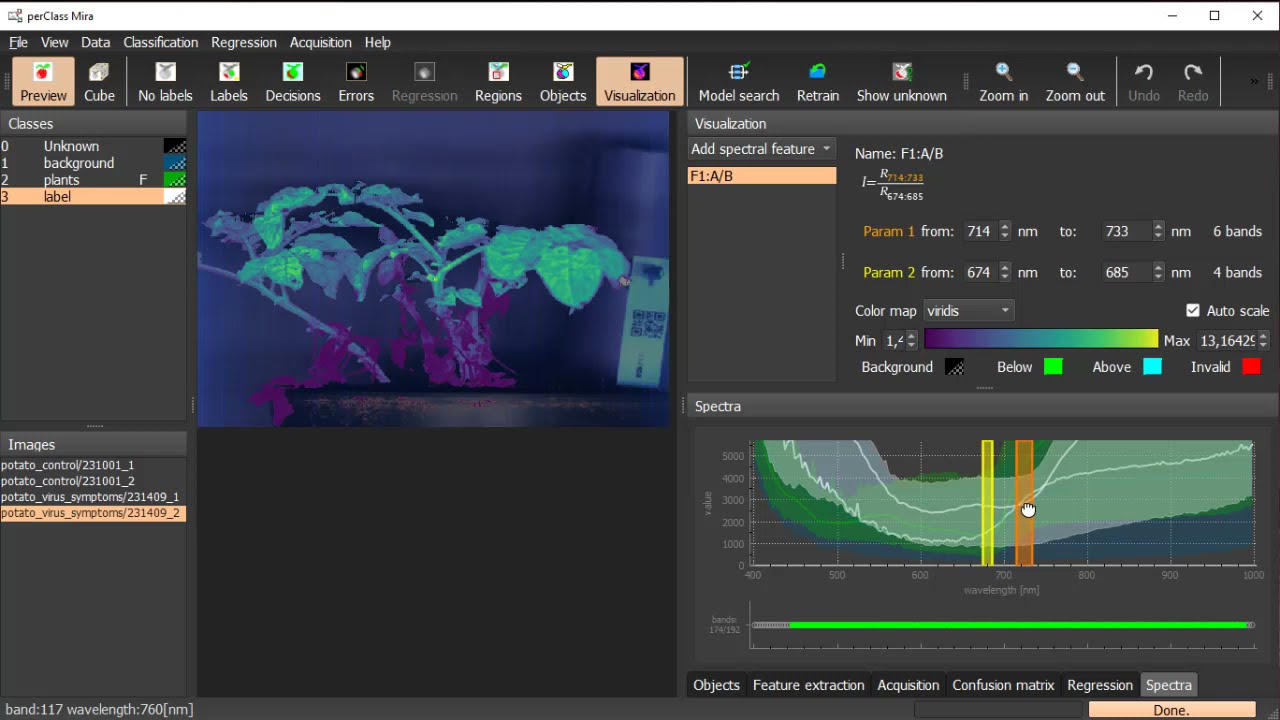Open the Regions tool
Viewport: 1280px width, 720px height.
click(498, 82)
